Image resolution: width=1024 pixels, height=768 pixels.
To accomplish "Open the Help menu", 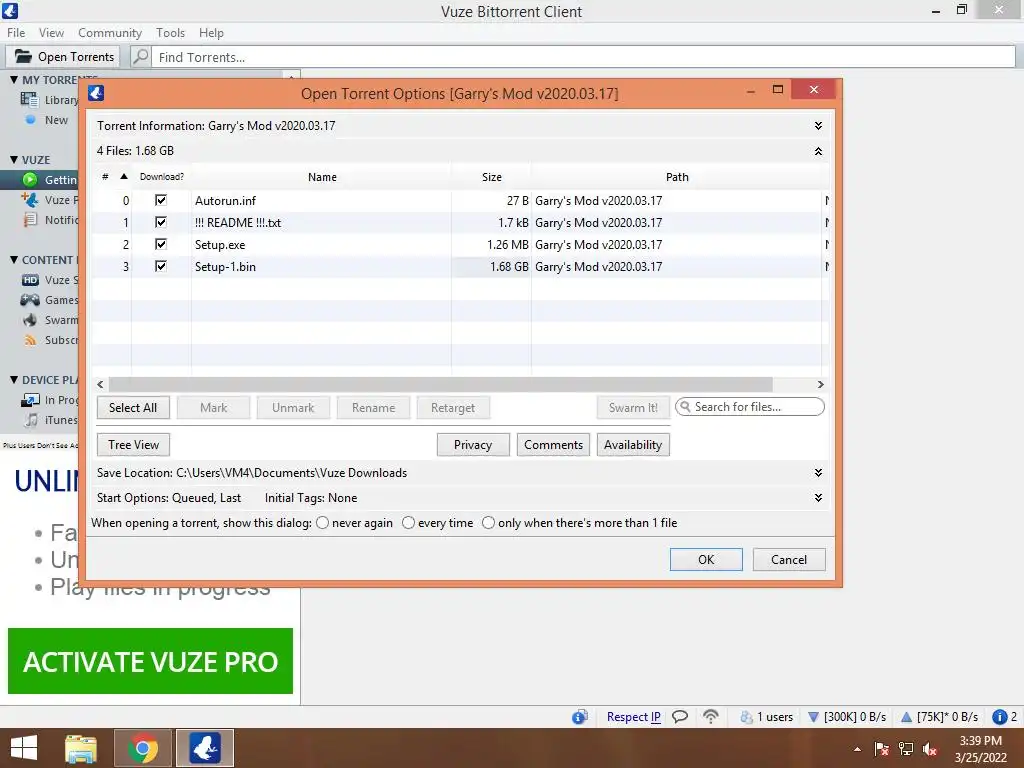I will [211, 33].
